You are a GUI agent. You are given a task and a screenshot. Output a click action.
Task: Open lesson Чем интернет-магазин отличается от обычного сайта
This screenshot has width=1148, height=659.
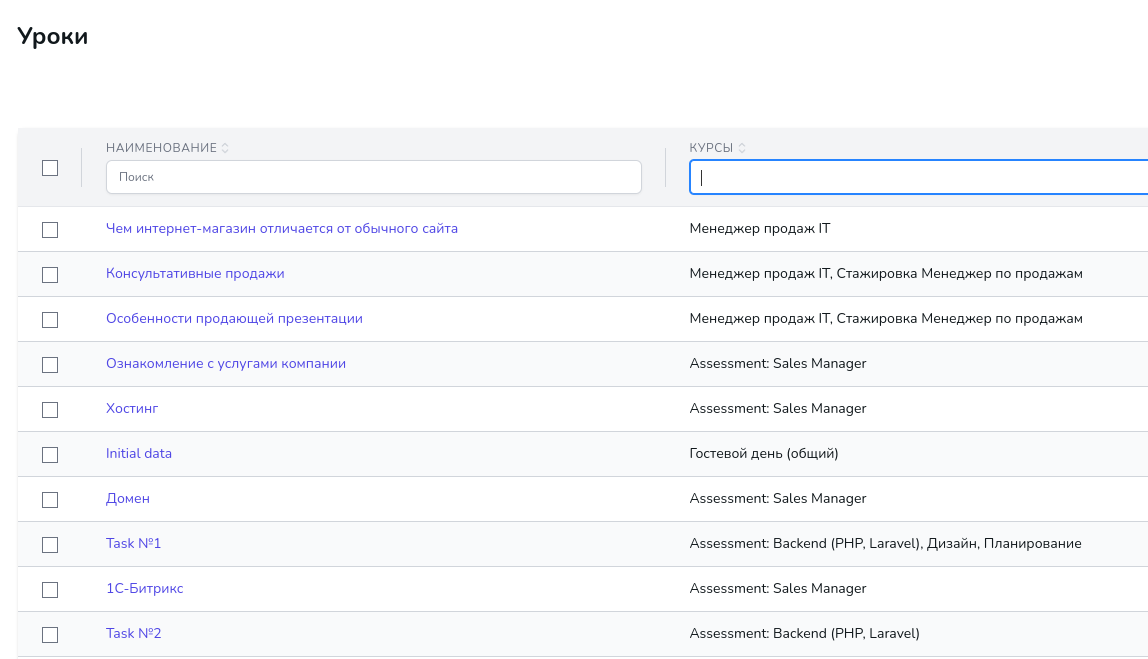tap(281, 229)
